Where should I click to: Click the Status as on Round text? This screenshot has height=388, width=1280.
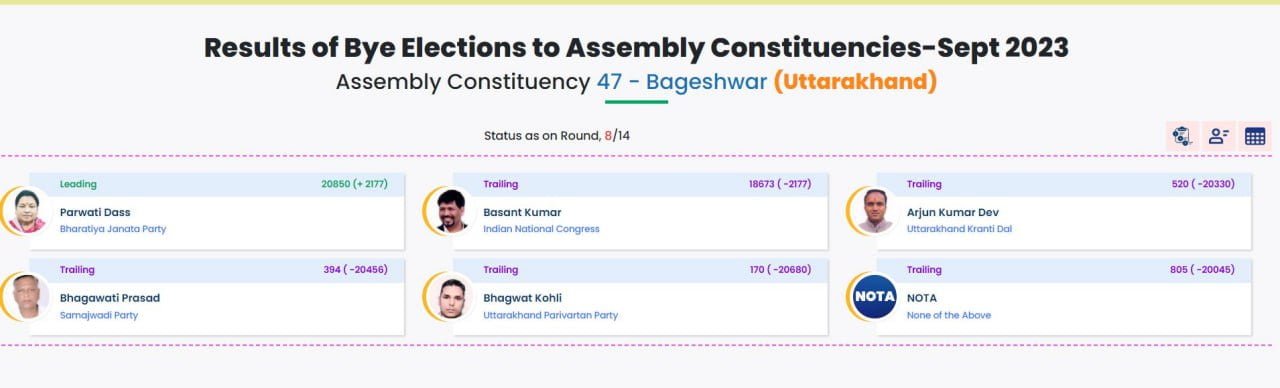pyautogui.click(x=541, y=135)
